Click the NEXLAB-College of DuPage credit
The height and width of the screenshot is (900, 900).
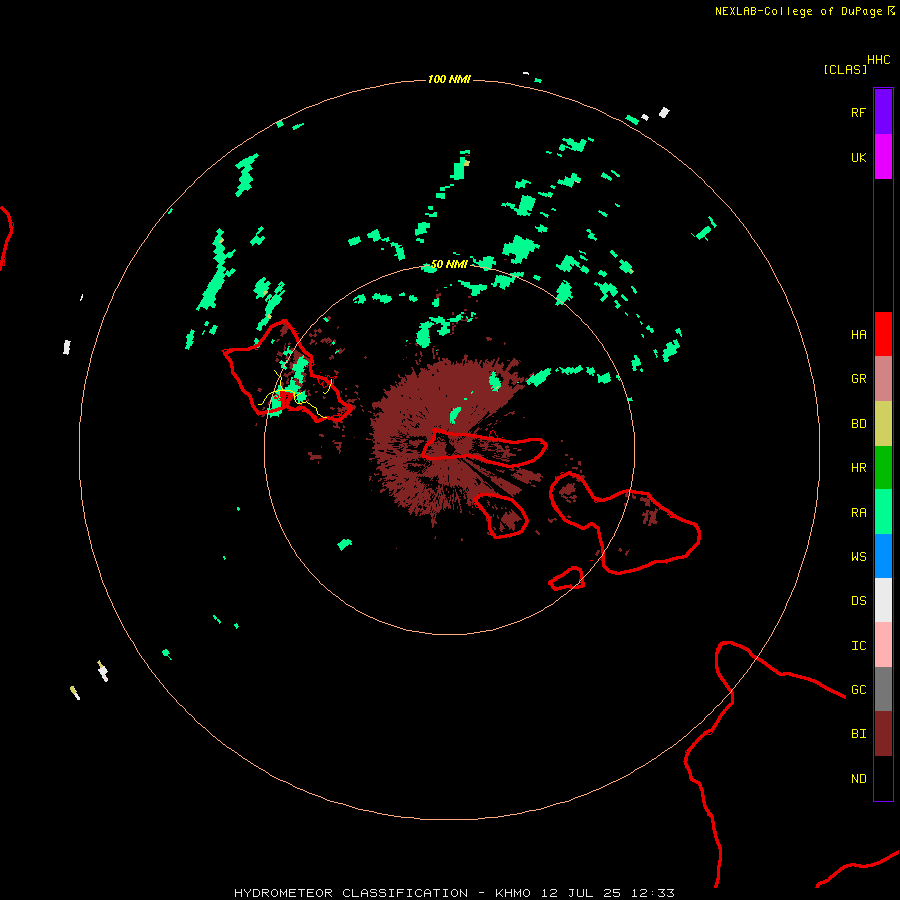point(798,11)
